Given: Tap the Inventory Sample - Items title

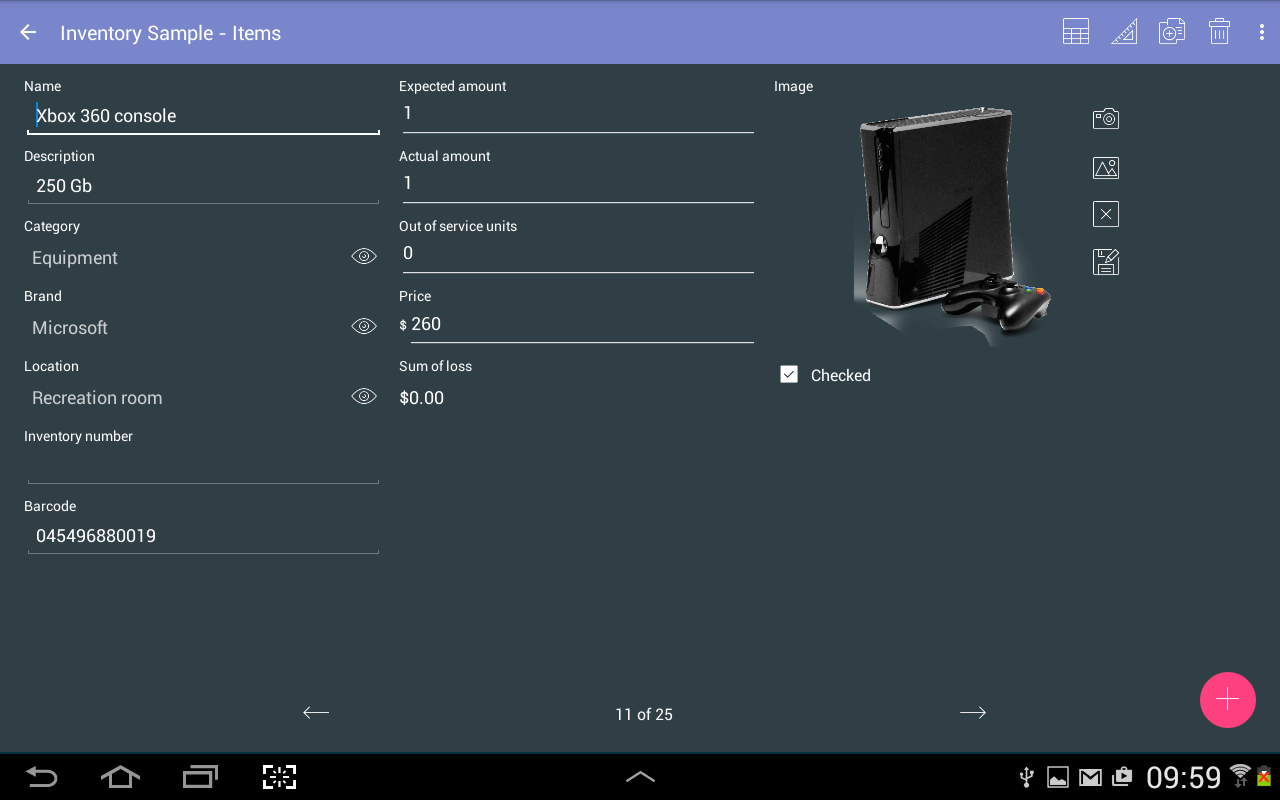Looking at the screenshot, I should coord(170,33).
